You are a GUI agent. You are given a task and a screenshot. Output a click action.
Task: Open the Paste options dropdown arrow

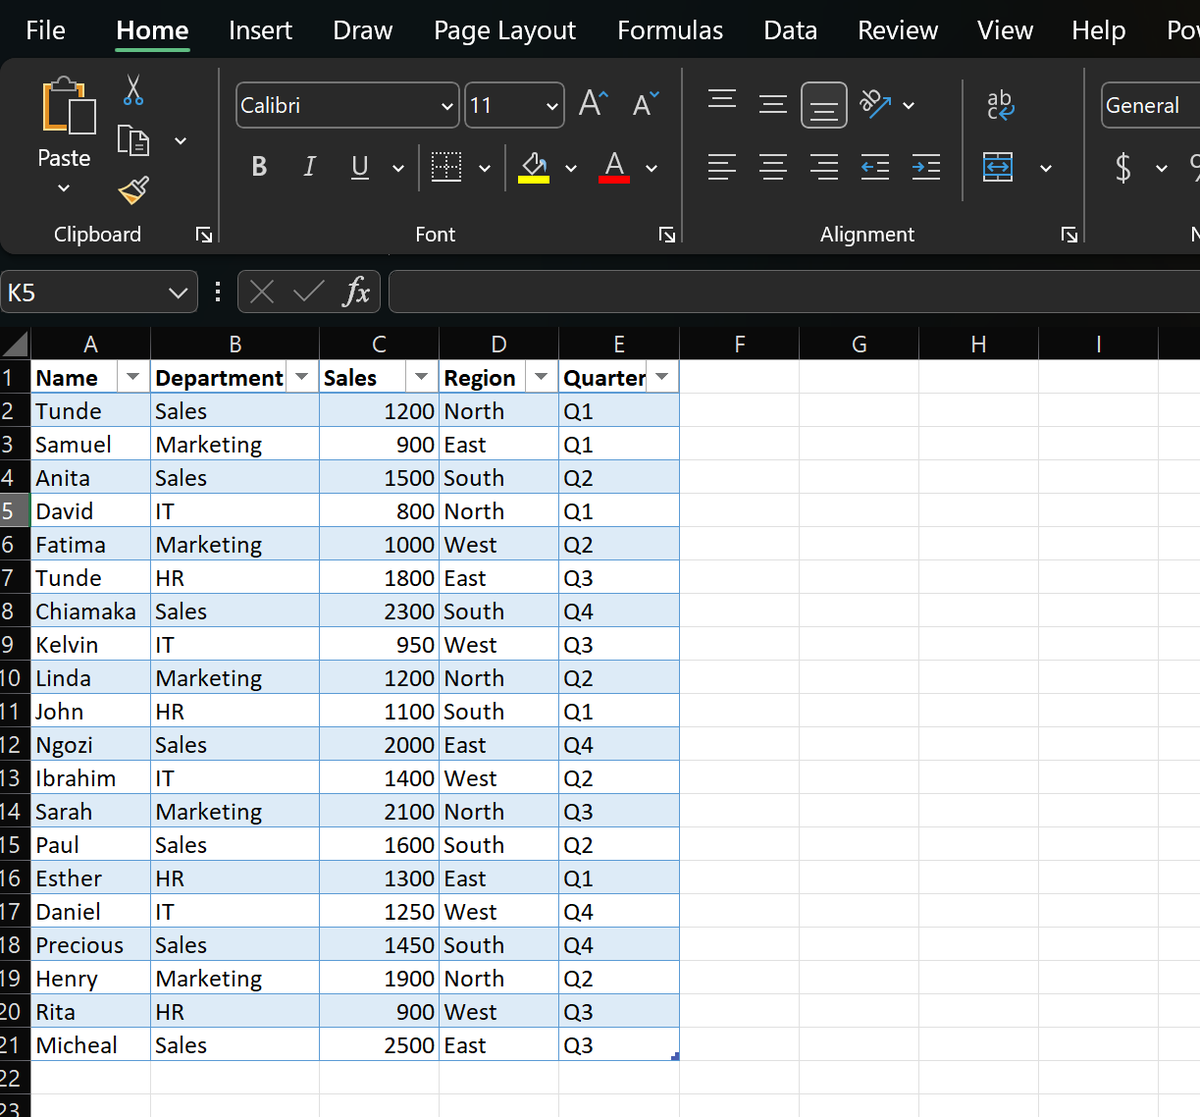pos(64,188)
